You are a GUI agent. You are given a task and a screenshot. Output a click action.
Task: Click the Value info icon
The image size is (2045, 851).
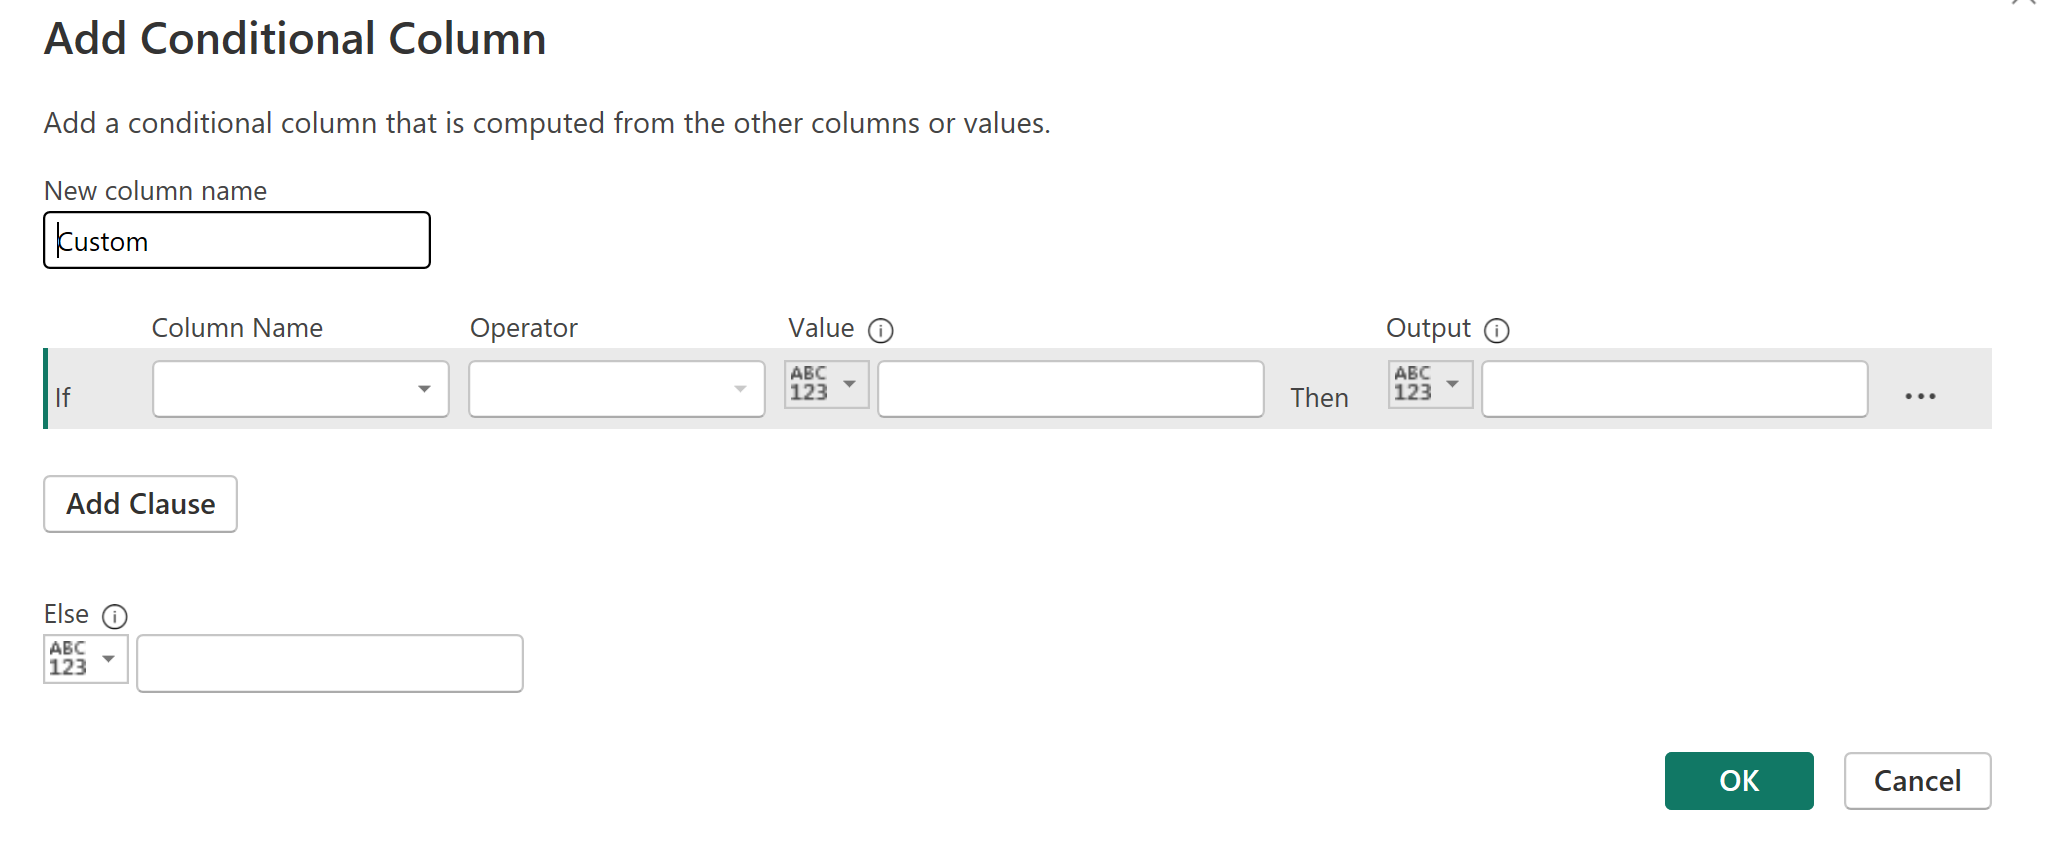click(880, 330)
